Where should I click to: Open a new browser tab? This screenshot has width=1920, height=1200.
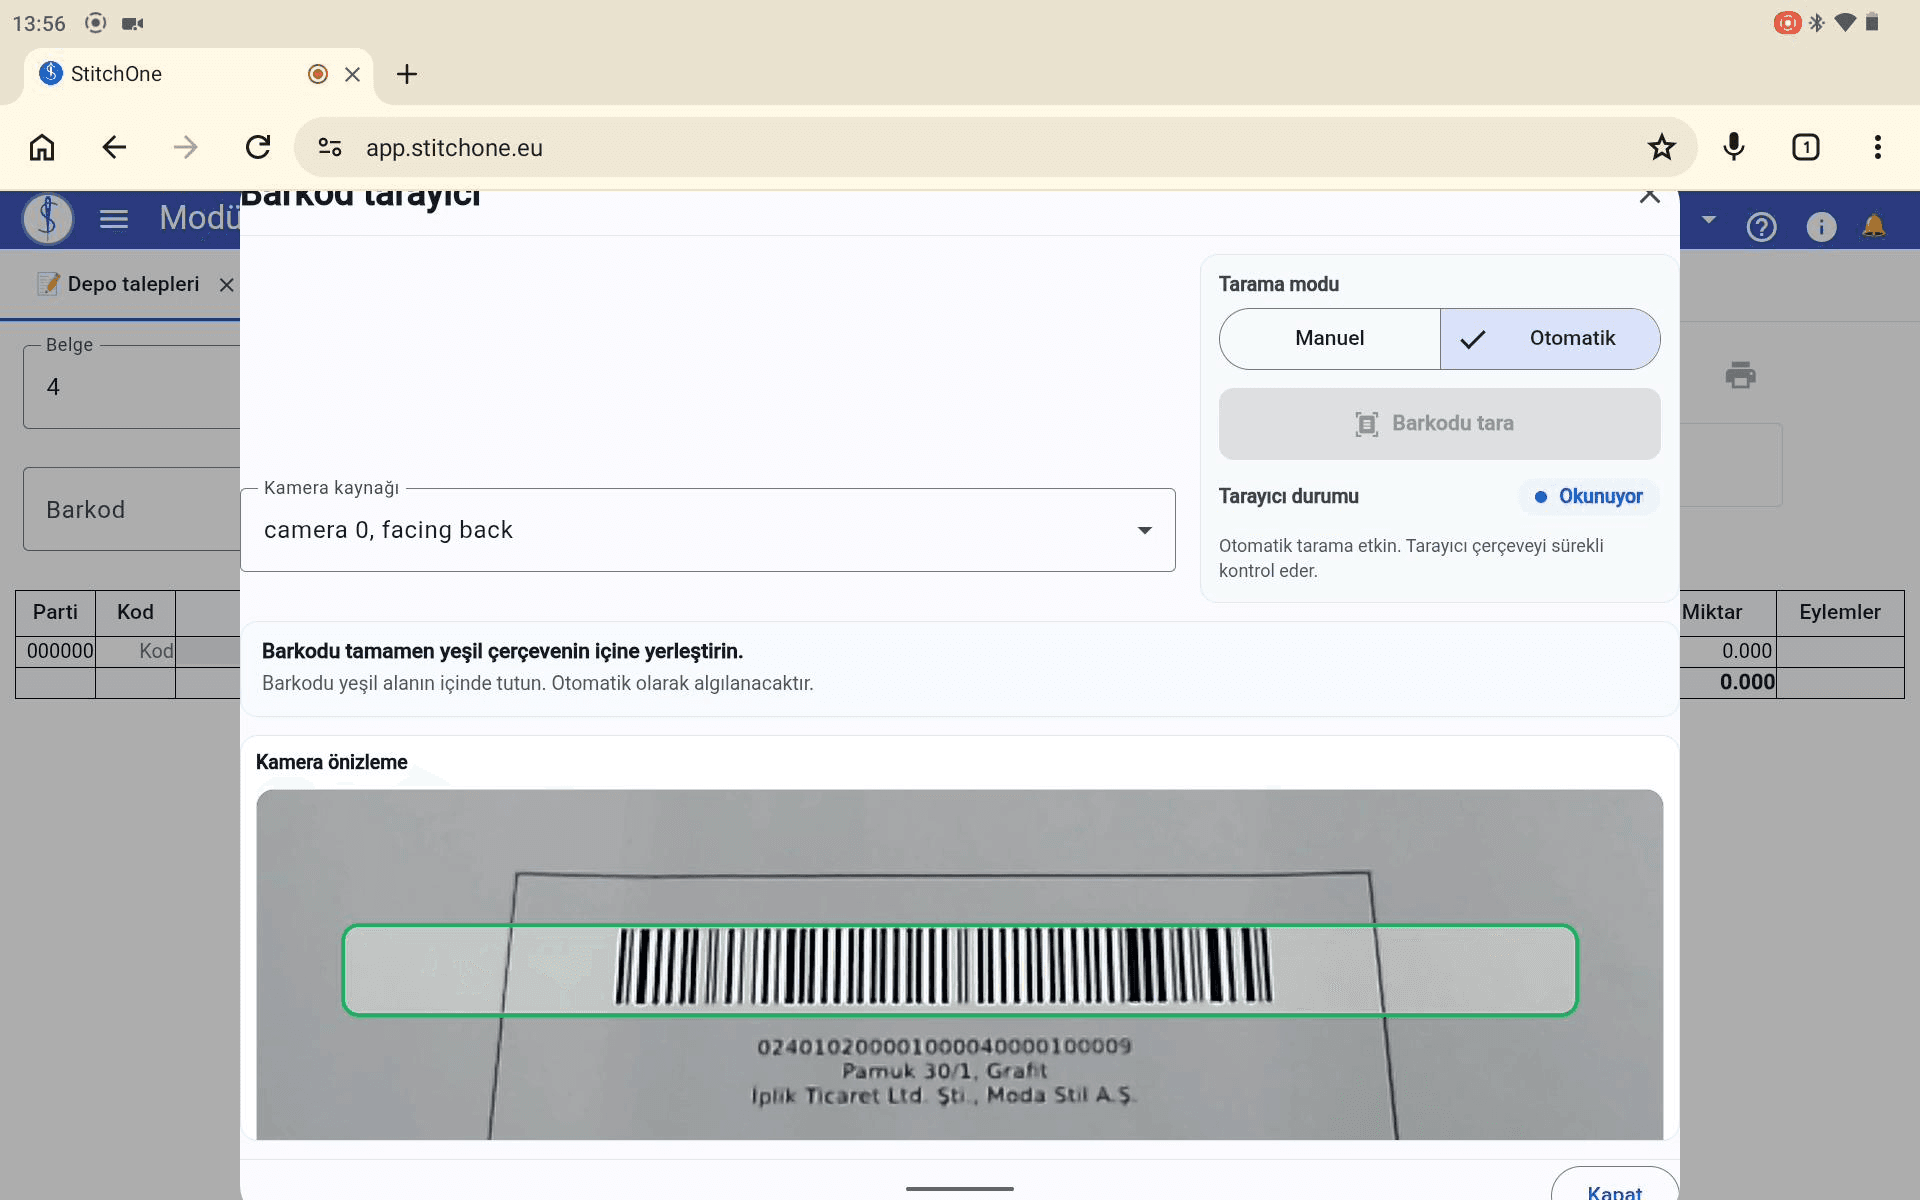[407, 74]
